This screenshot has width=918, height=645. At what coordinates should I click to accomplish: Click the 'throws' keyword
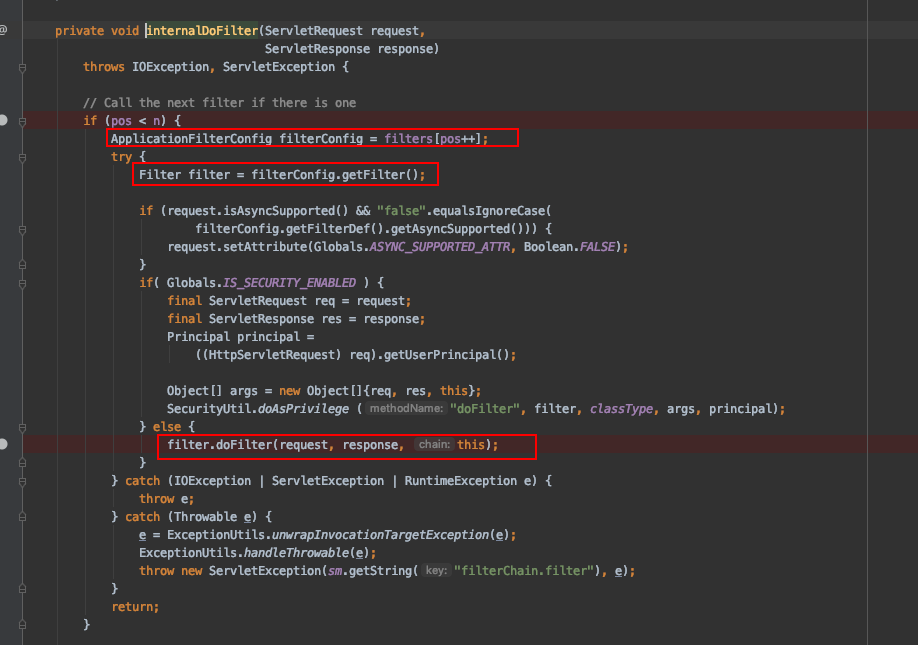coord(104,67)
